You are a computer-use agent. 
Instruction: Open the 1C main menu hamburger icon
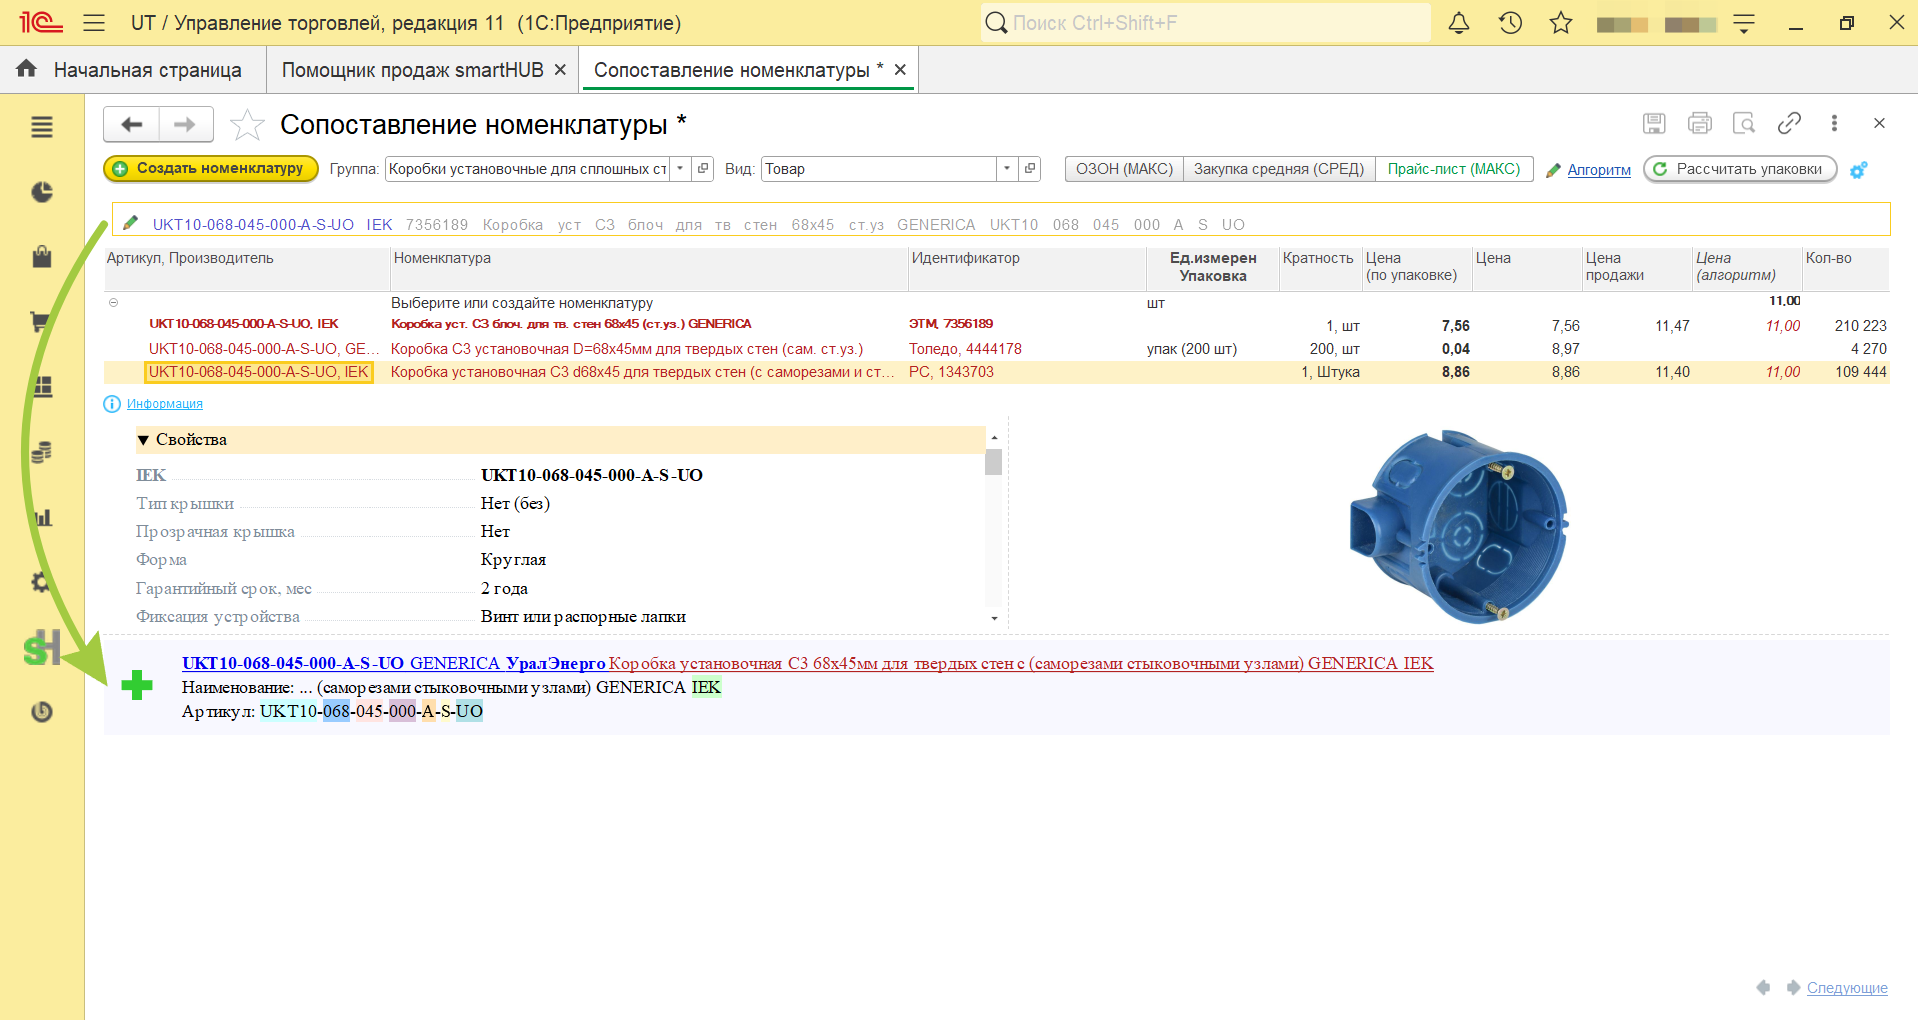[94, 22]
